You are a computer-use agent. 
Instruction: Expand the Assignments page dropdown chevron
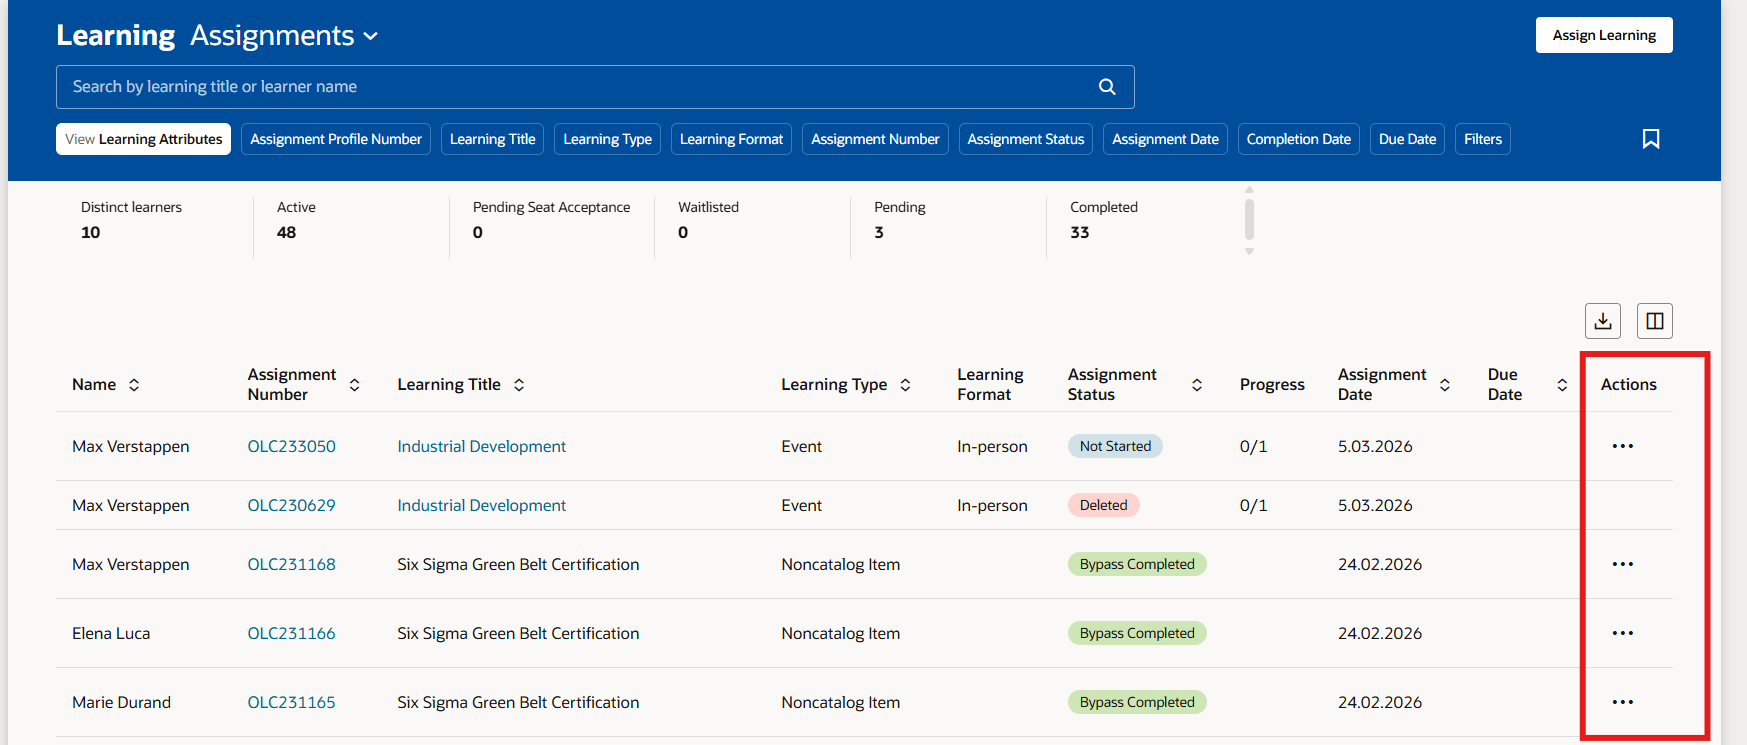click(371, 36)
